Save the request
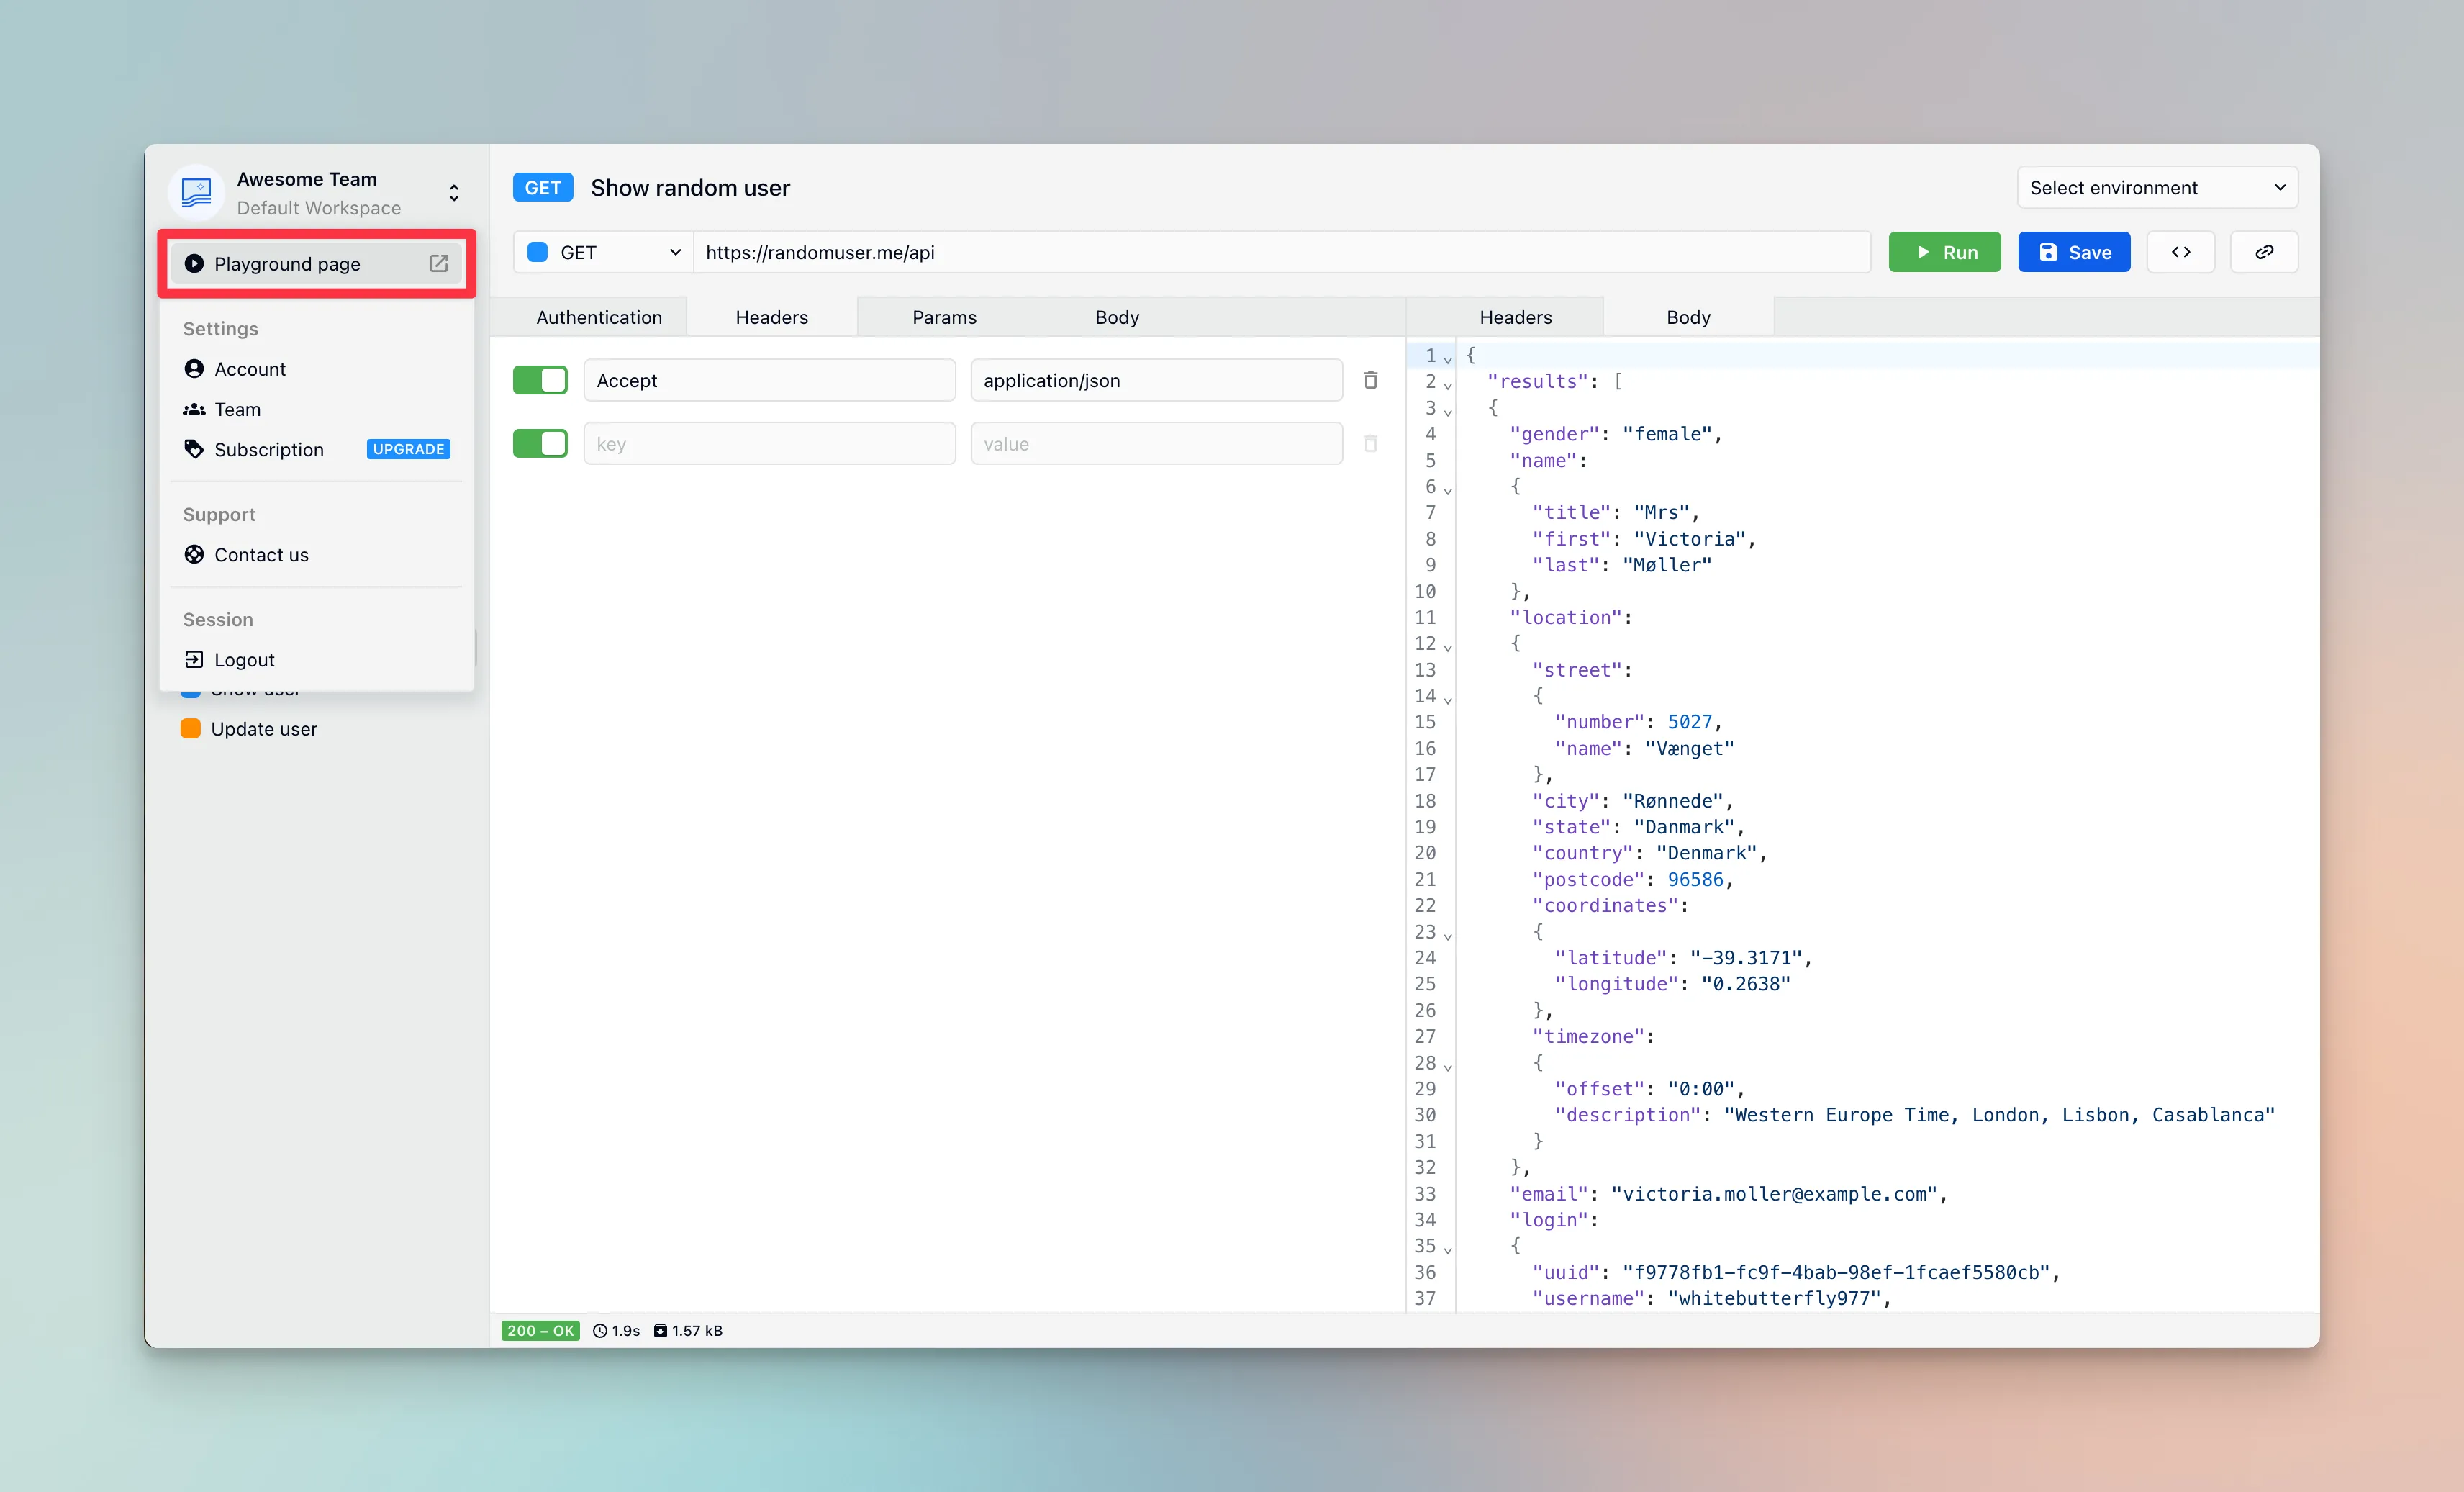Screen dimensions: 2464x1492 point(2074,252)
